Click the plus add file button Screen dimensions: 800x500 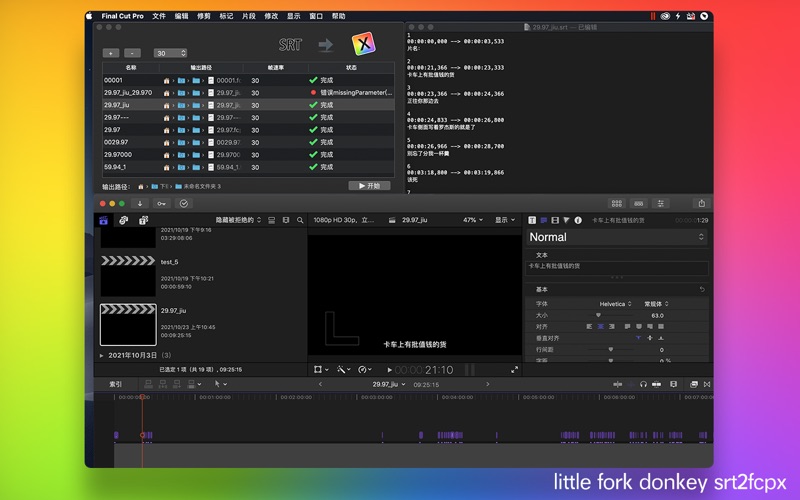pyautogui.click(x=110, y=53)
